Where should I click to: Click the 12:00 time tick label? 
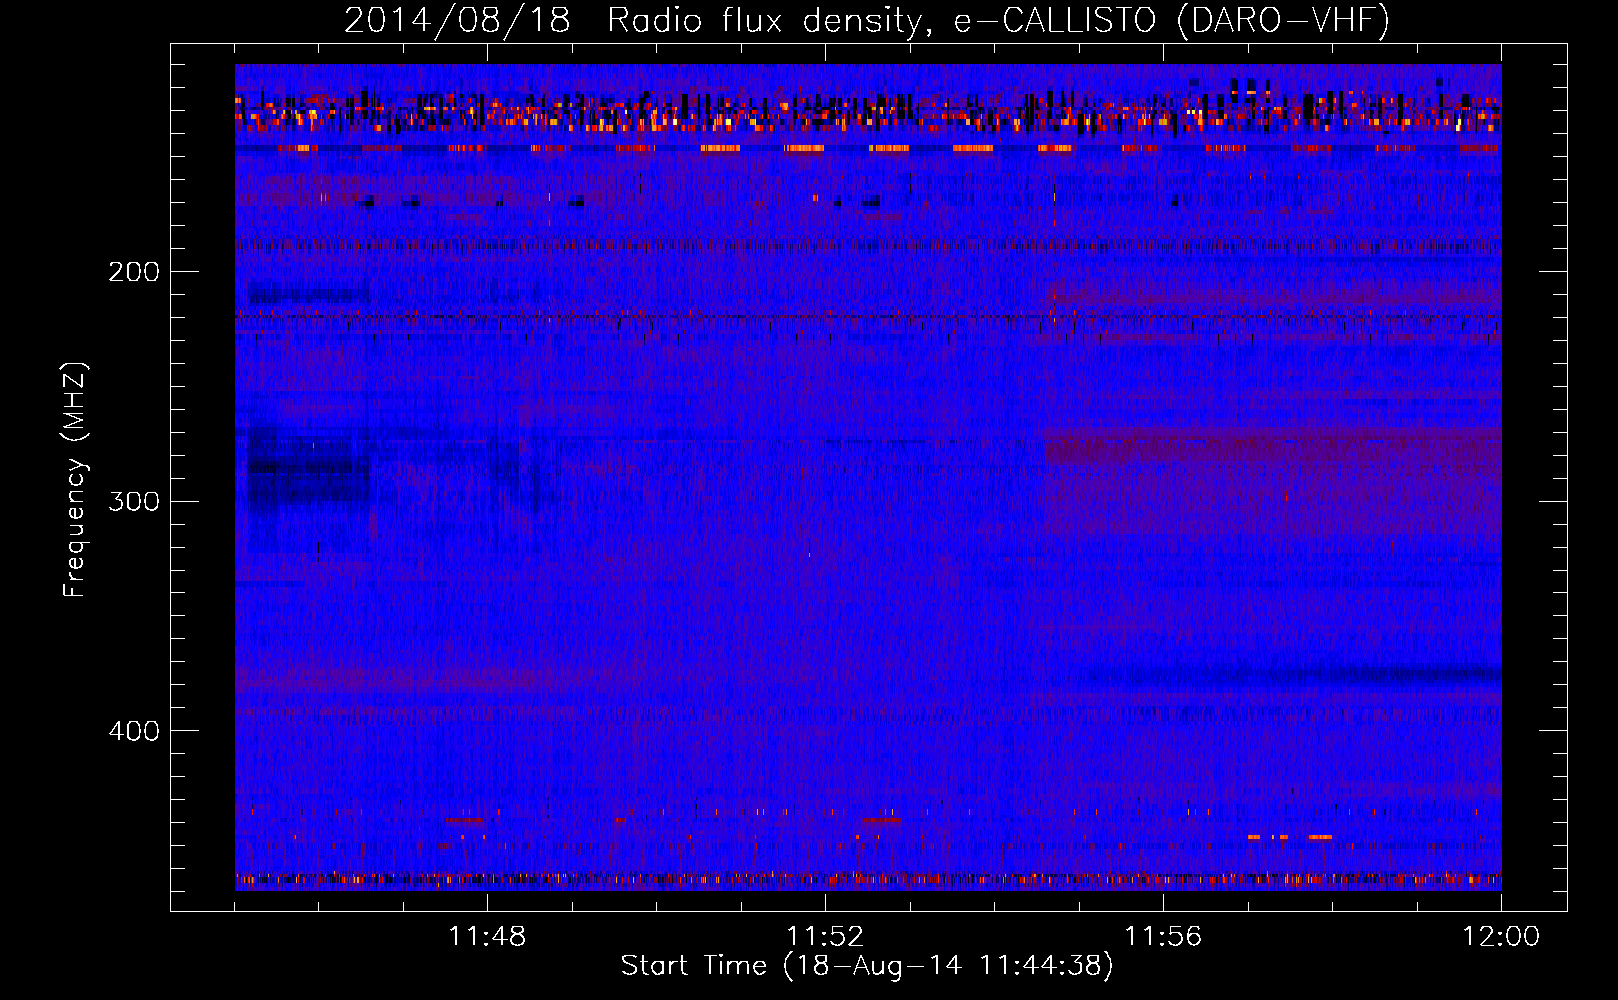(x=1501, y=937)
